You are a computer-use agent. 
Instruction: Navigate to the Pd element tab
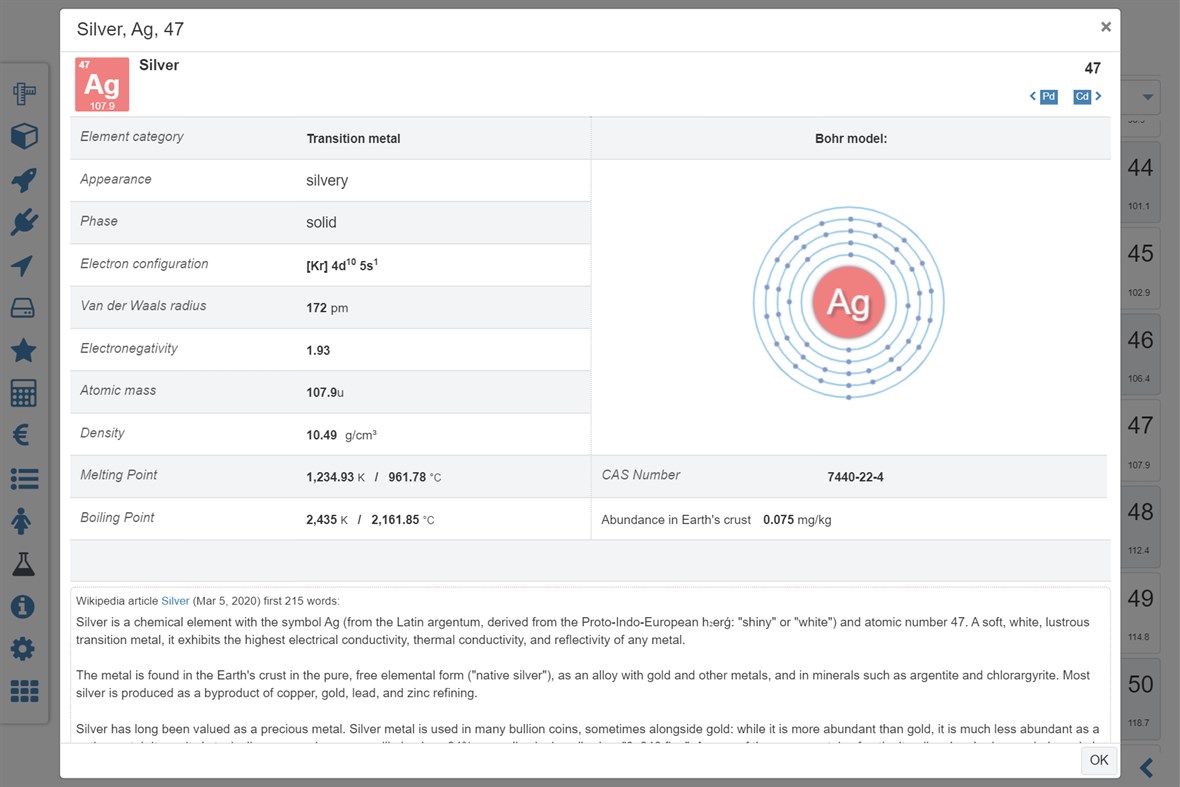click(1047, 96)
